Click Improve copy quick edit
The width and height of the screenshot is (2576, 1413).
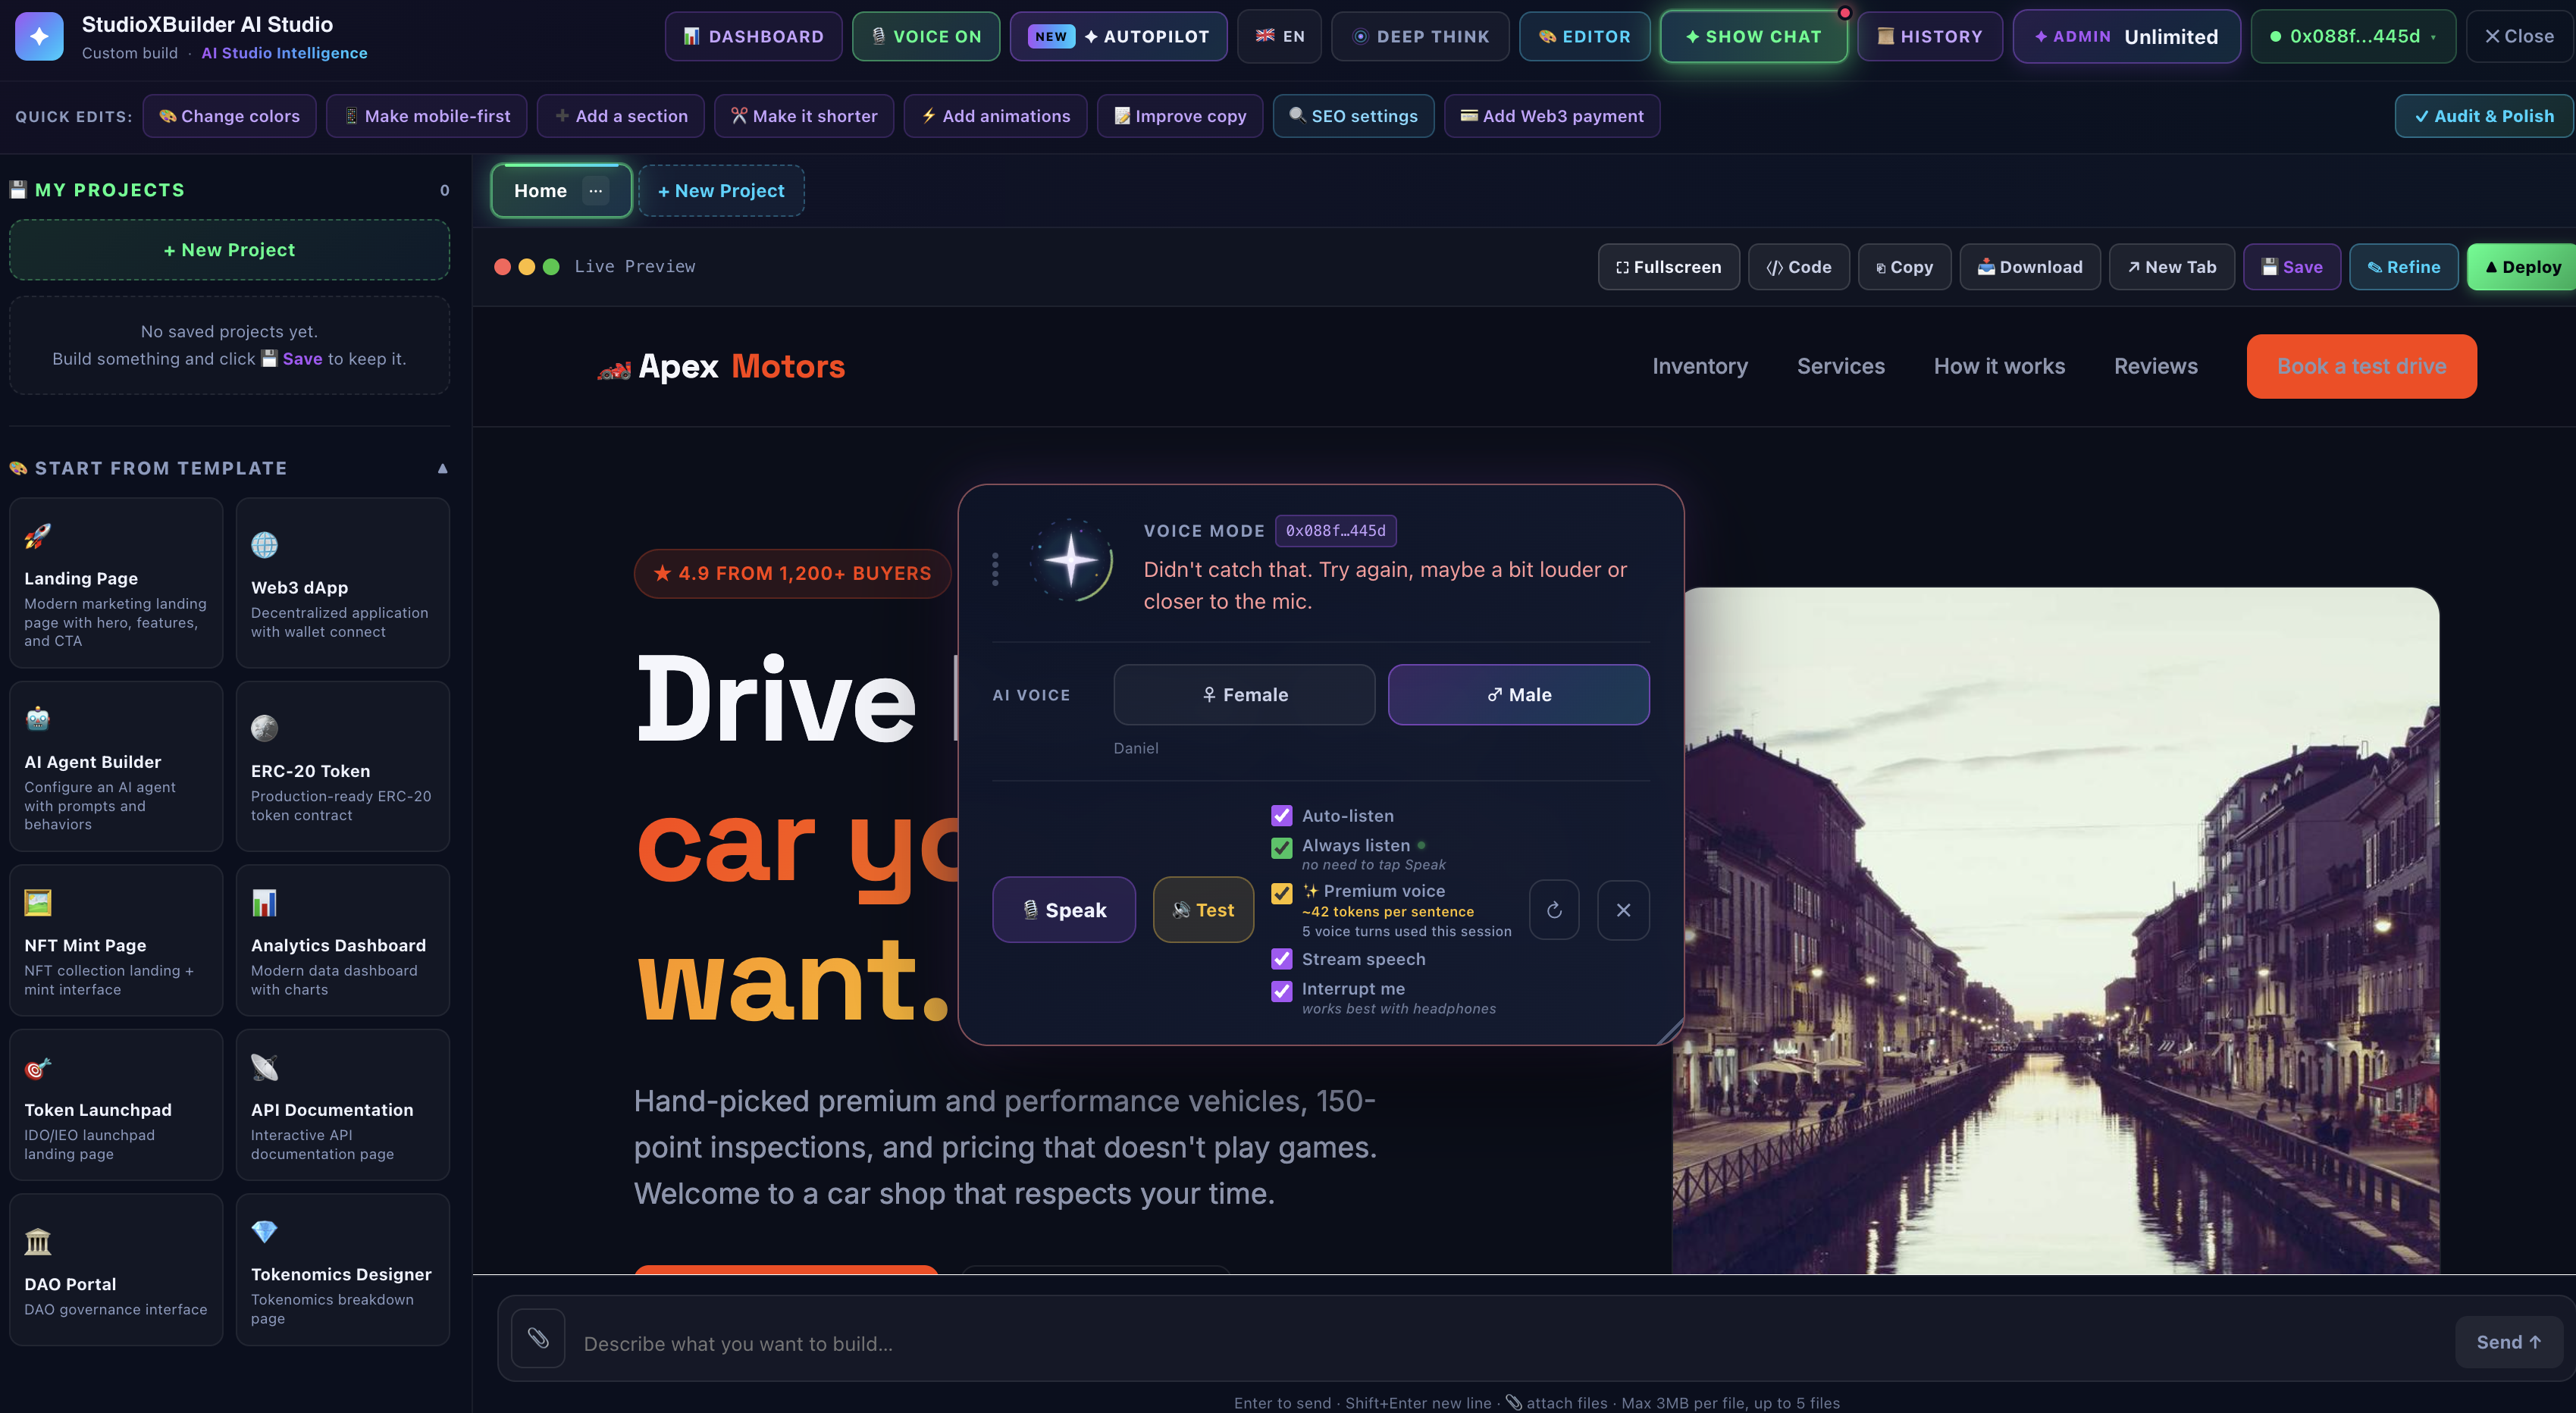(1180, 116)
